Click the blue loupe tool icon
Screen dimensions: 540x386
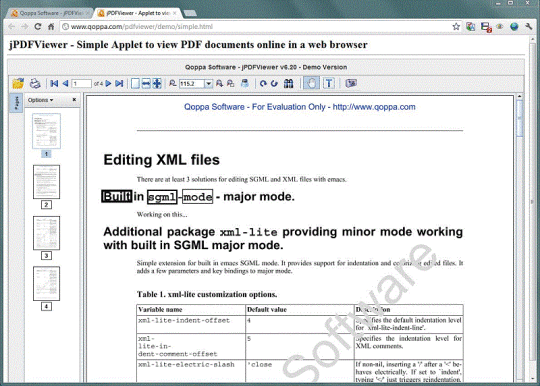click(245, 83)
